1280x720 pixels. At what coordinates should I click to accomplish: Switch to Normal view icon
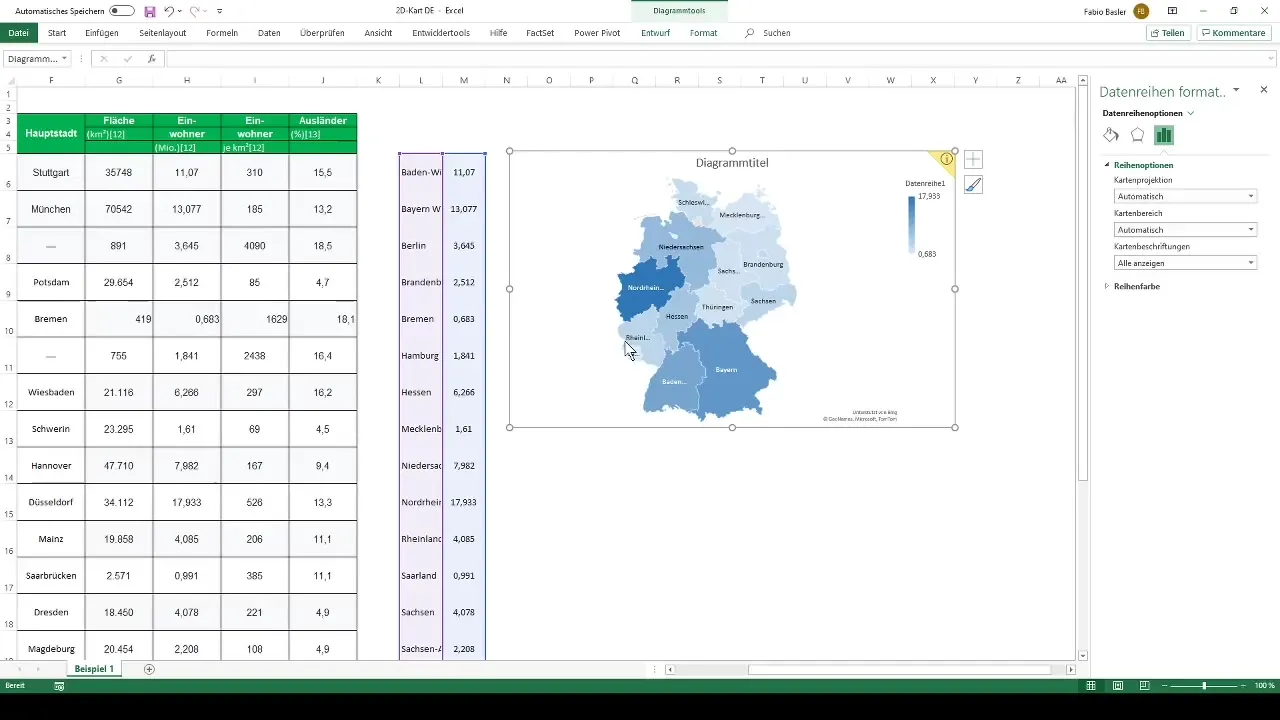pyautogui.click(x=1093, y=686)
